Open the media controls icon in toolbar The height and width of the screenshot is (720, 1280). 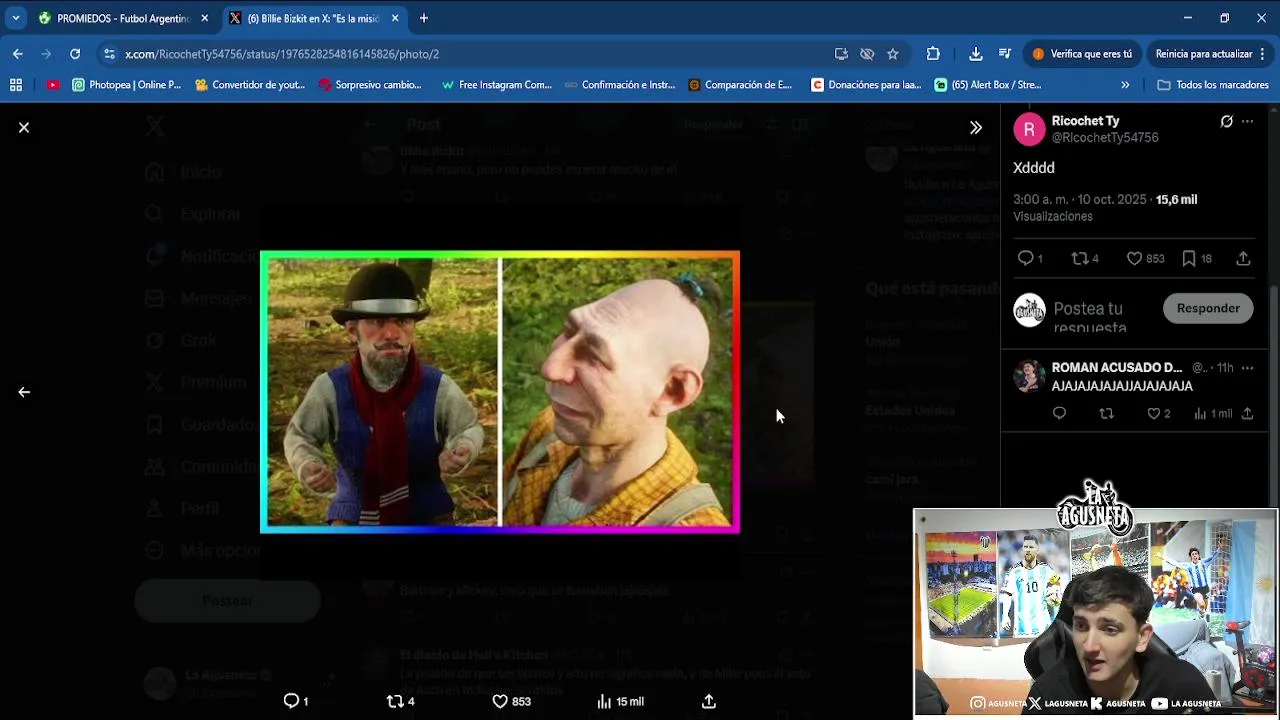1005,54
